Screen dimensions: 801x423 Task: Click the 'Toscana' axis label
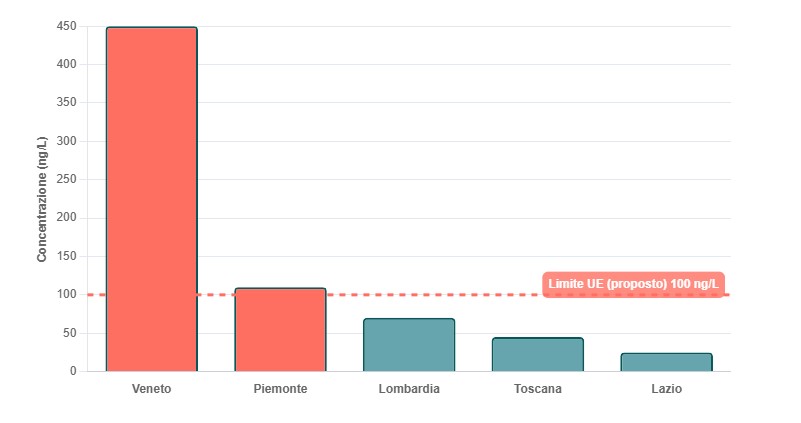tap(537, 388)
